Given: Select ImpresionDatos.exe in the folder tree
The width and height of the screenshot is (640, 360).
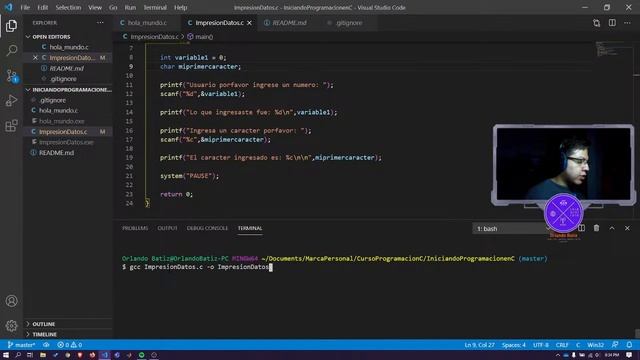Looking at the screenshot, I should coord(67,142).
